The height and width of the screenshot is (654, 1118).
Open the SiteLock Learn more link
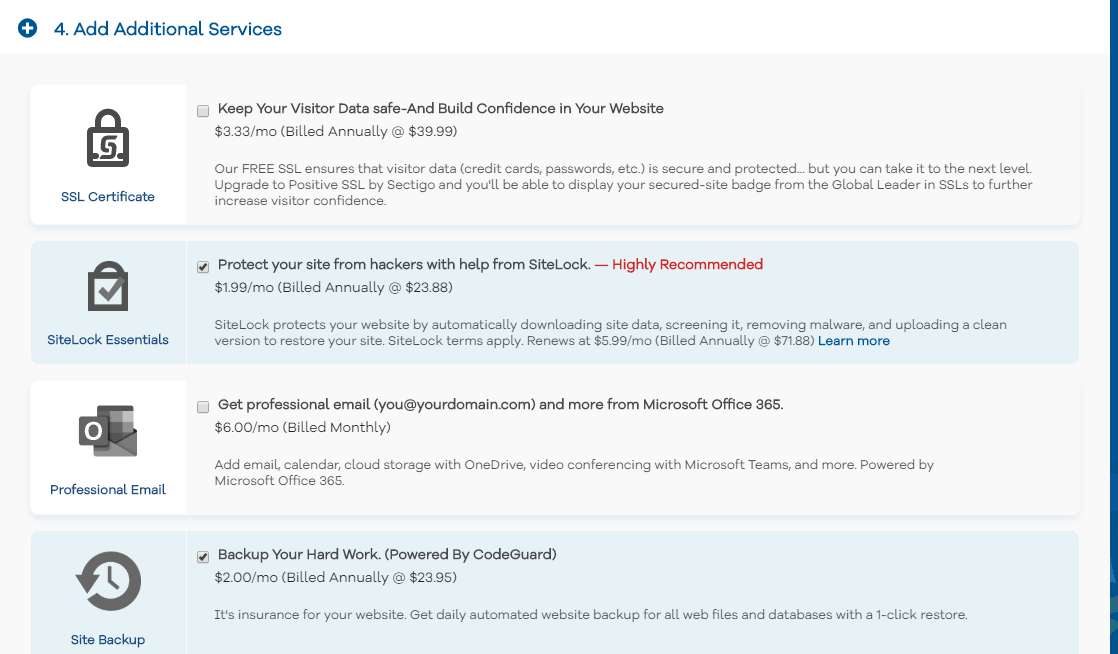[853, 341]
